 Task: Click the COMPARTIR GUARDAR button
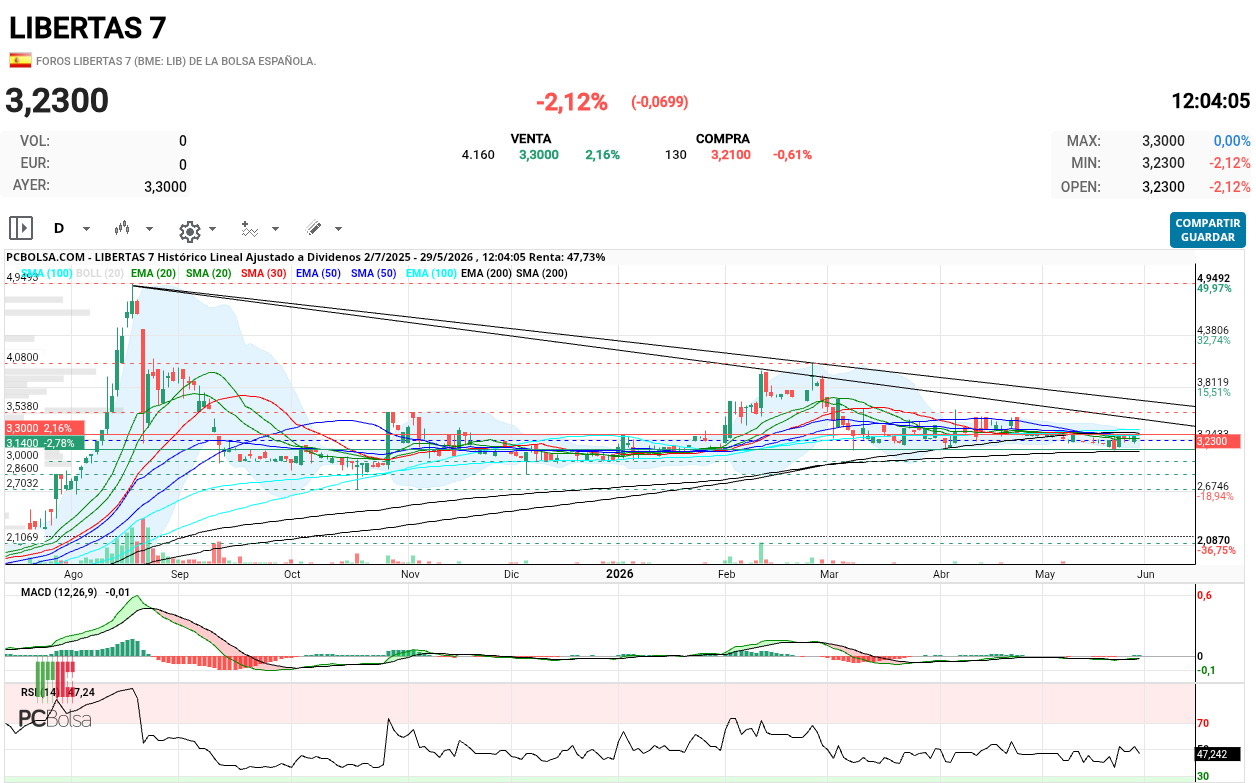coord(1207,230)
